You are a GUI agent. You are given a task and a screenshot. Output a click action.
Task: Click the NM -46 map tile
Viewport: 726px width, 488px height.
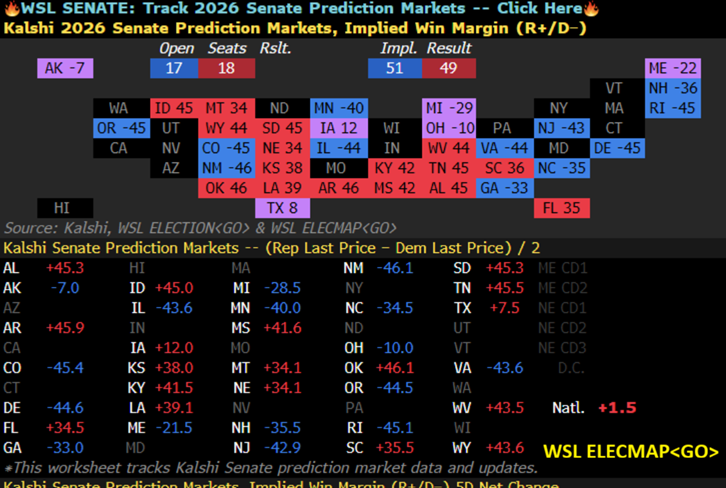(226, 168)
